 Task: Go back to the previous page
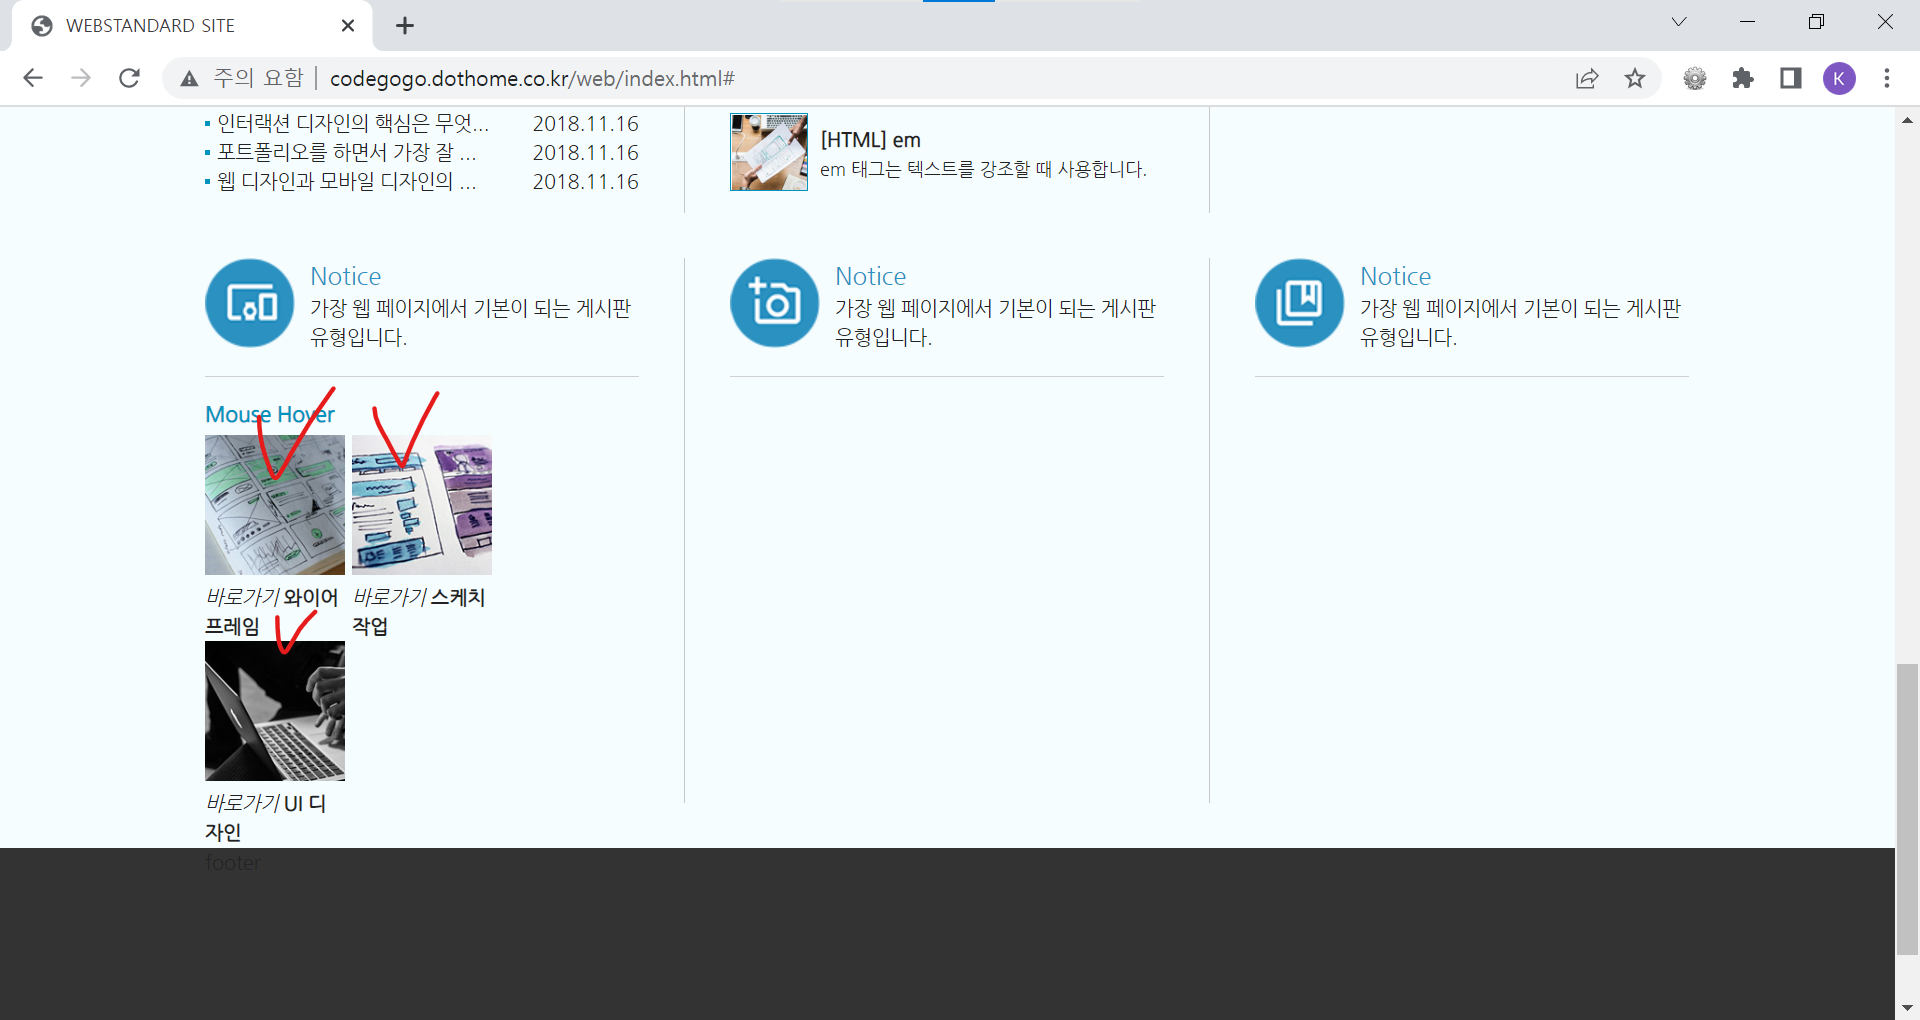(x=33, y=78)
